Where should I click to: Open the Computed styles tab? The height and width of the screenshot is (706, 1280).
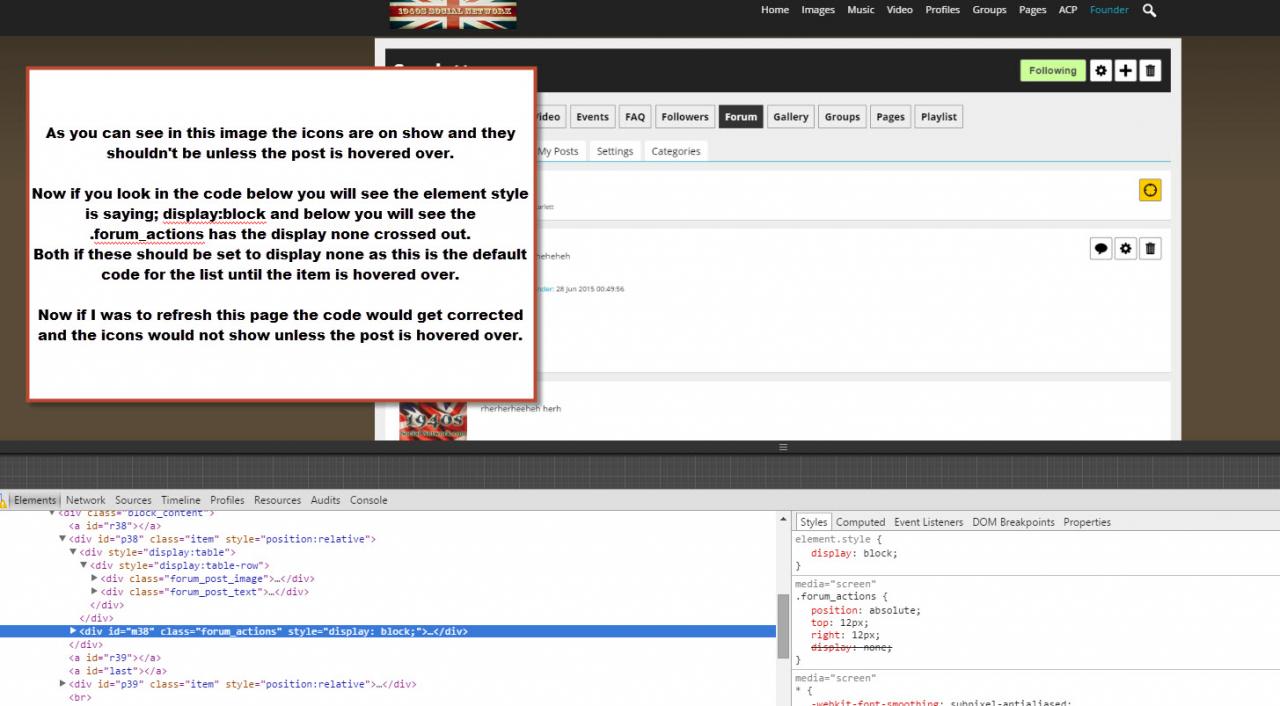860,522
